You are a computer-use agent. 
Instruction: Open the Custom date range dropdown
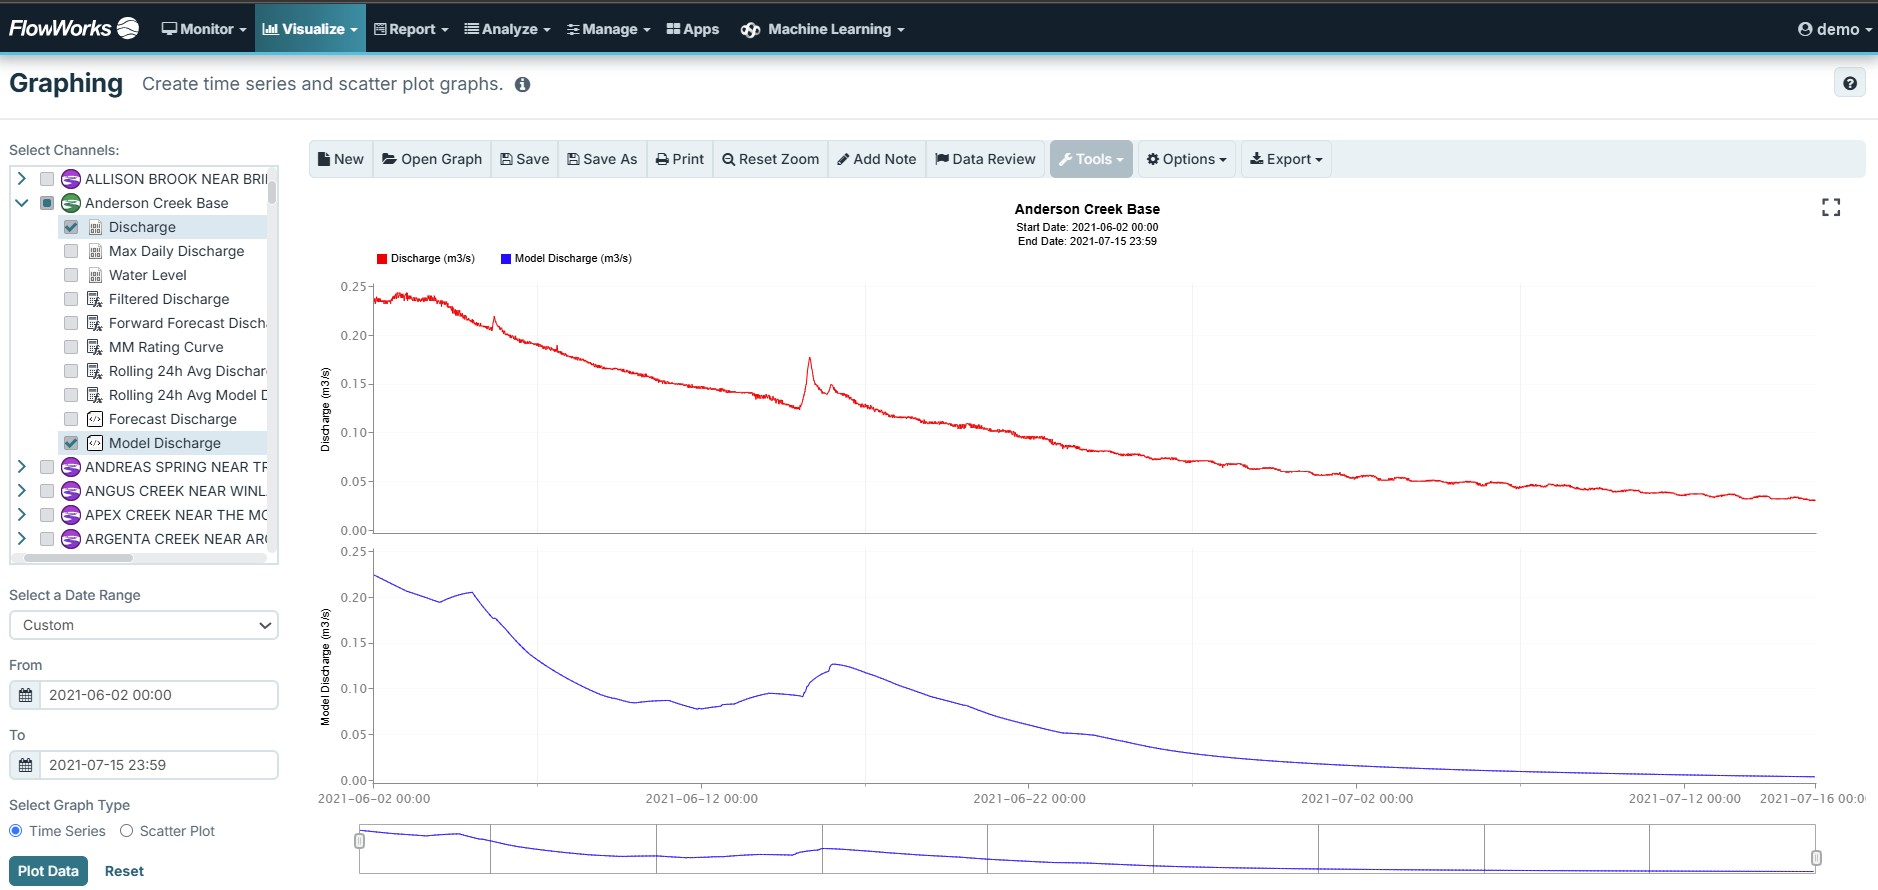tap(144, 625)
